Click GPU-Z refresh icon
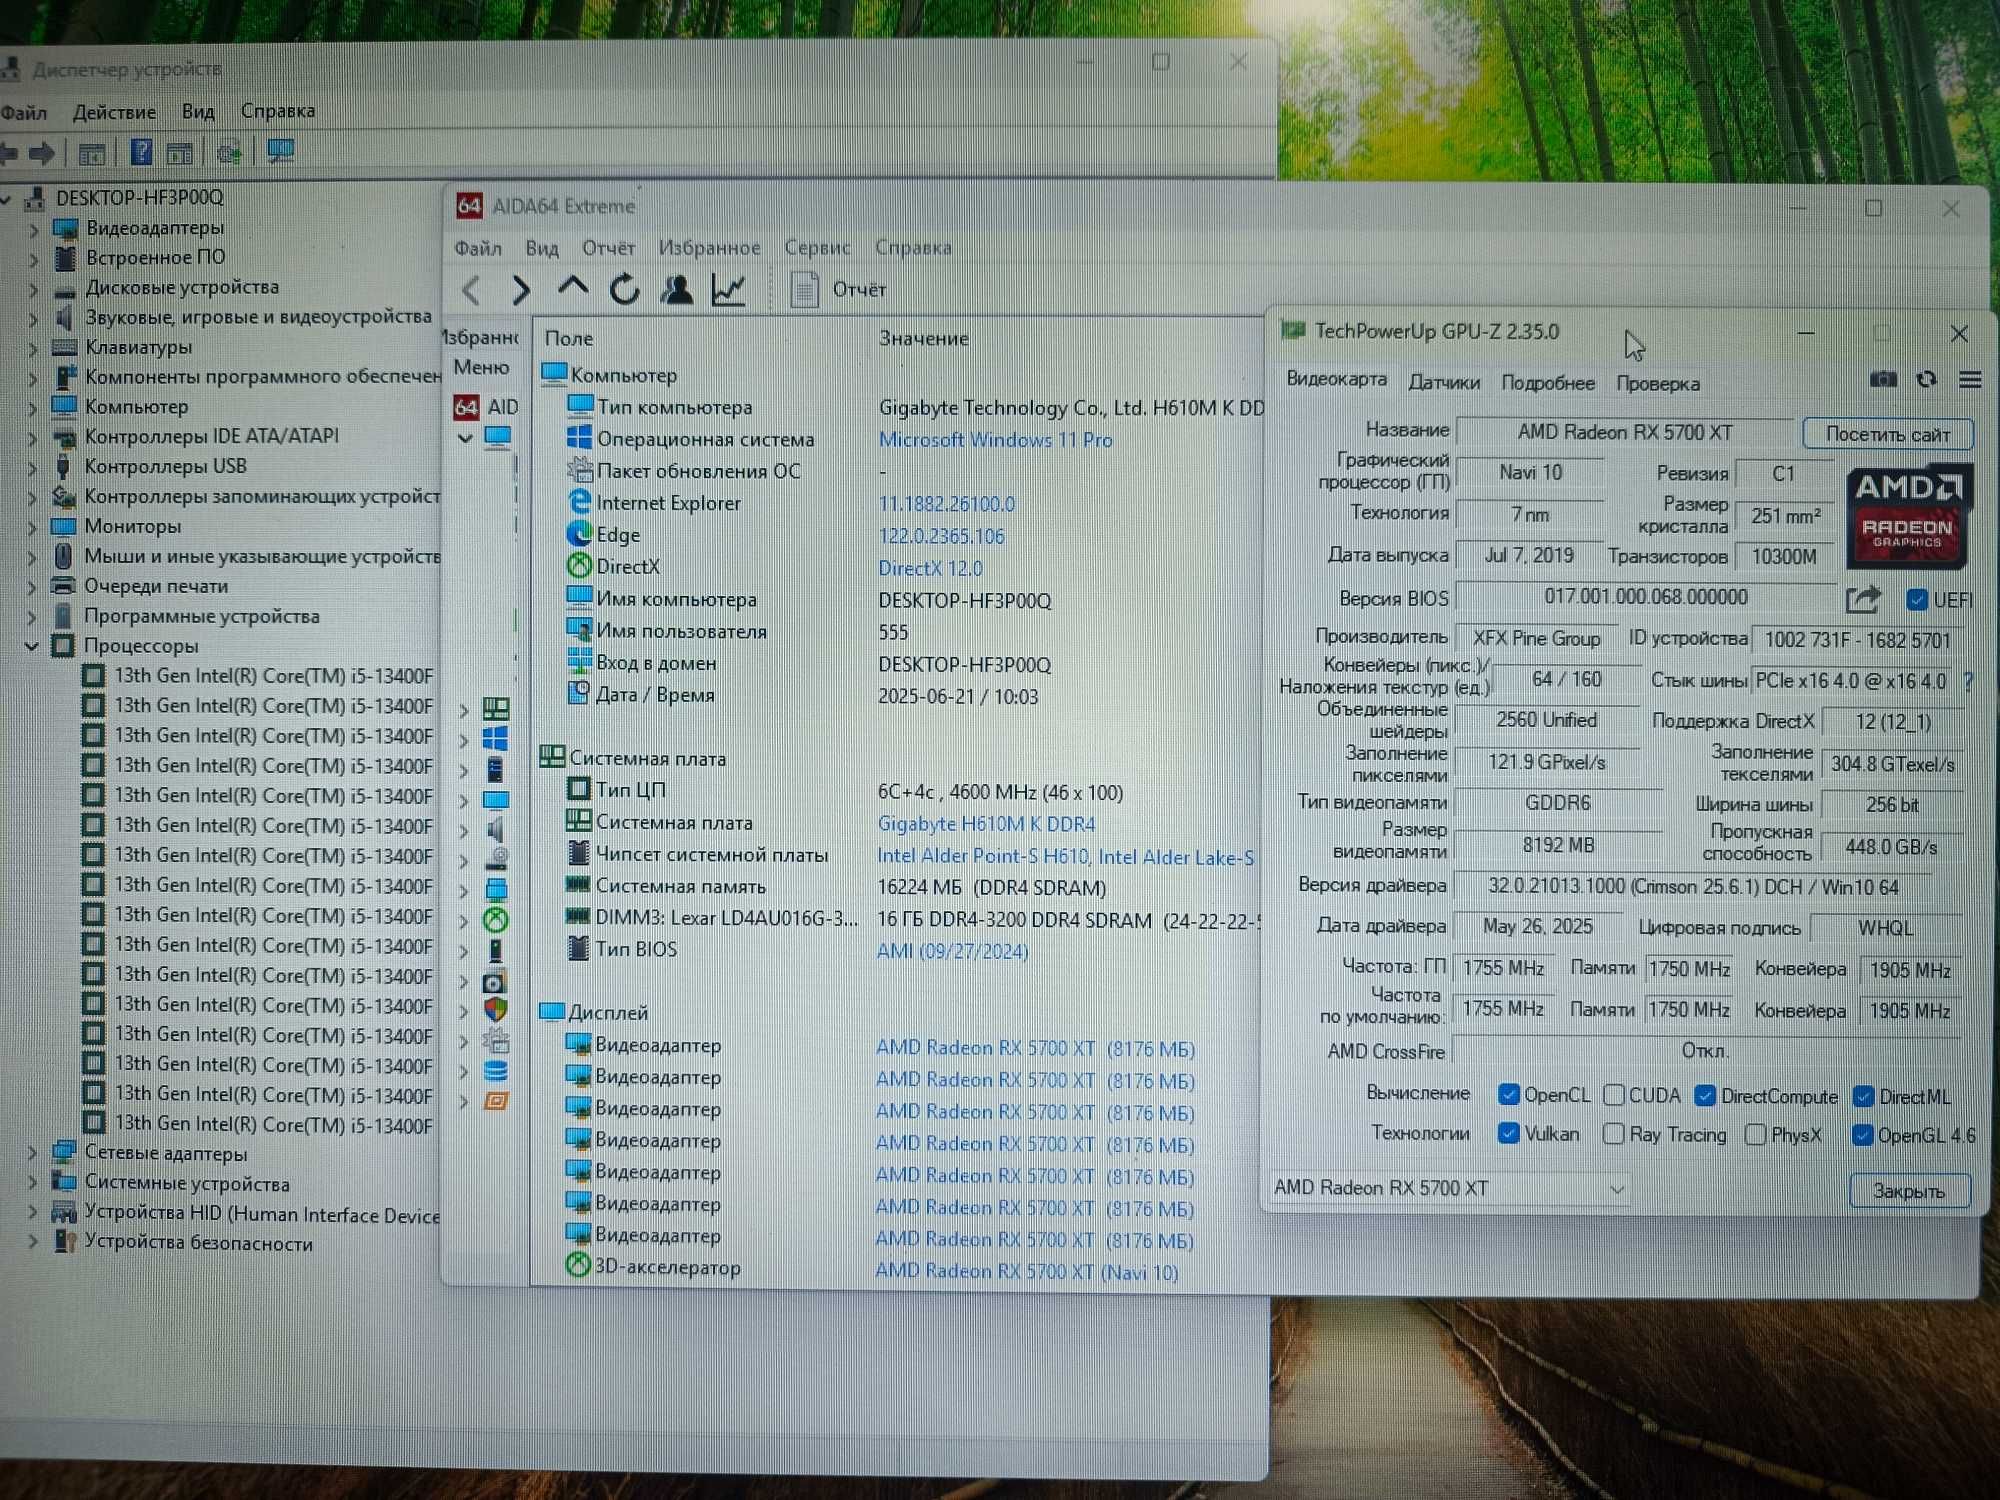 [x=1927, y=379]
